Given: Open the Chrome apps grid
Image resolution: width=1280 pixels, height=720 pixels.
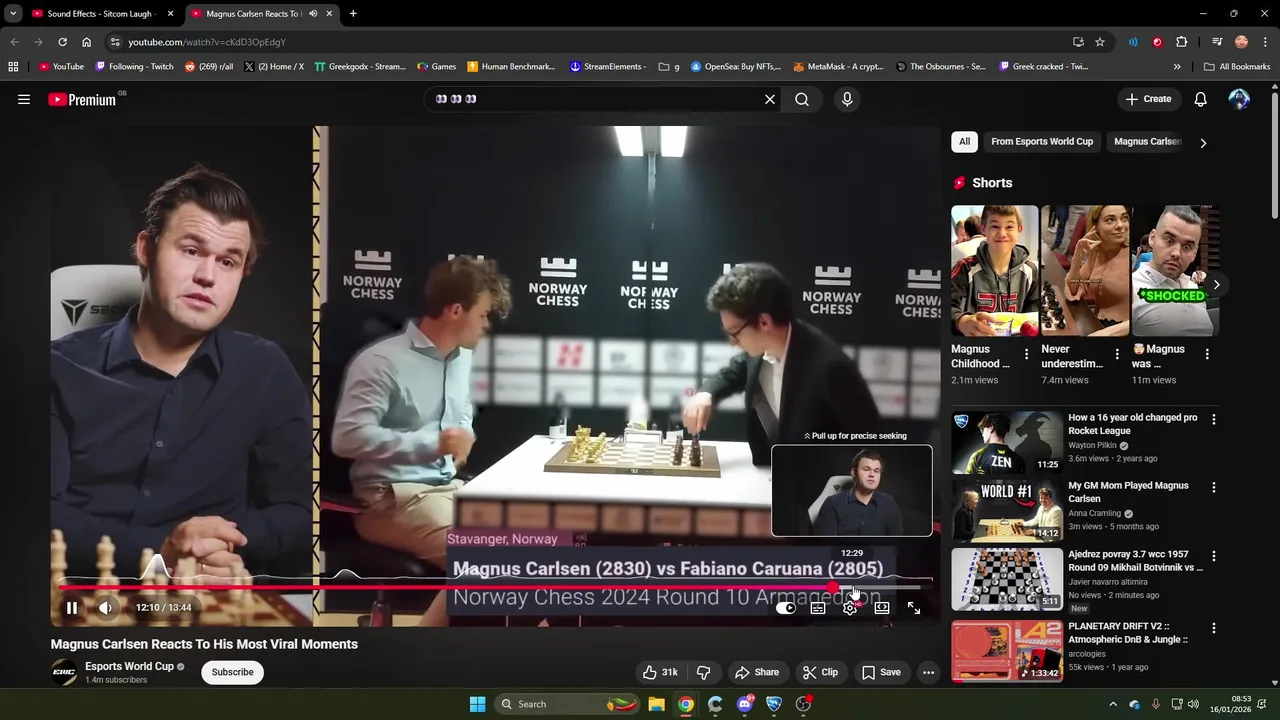Looking at the screenshot, I should point(13,67).
